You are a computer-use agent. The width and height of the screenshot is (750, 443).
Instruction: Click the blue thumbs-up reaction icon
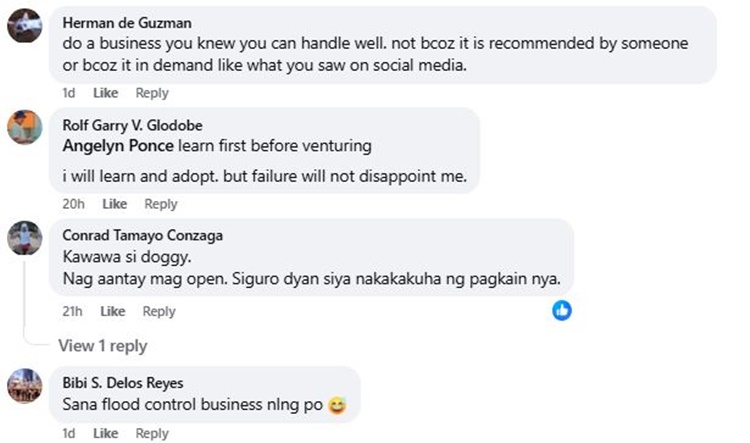pyautogui.click(x=562, y=310)
